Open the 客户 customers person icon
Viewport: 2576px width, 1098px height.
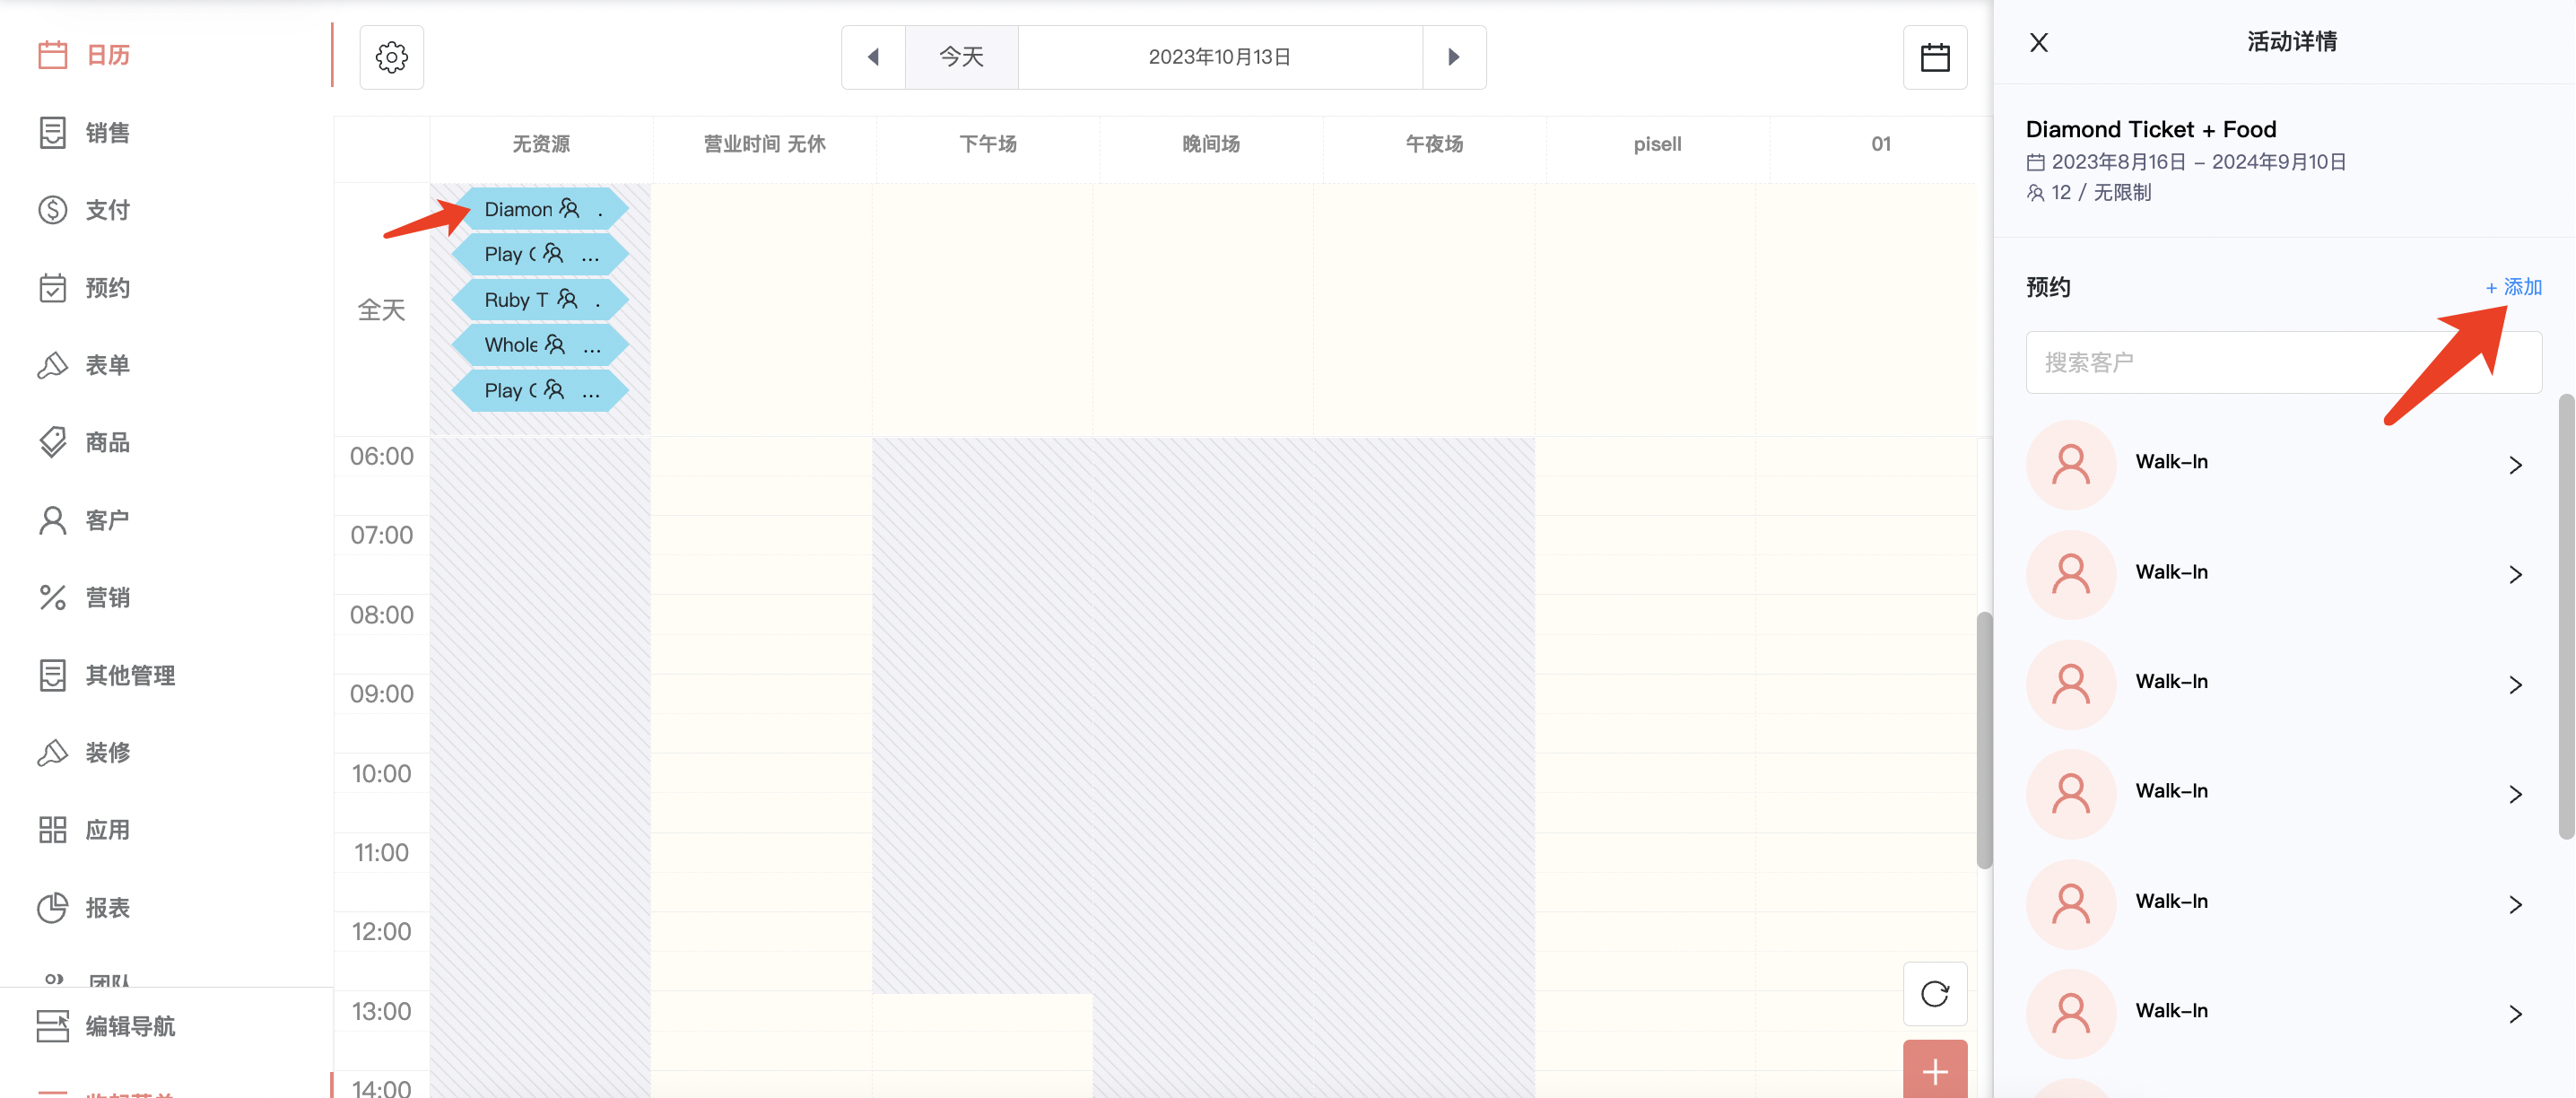(x=52, y=520)
